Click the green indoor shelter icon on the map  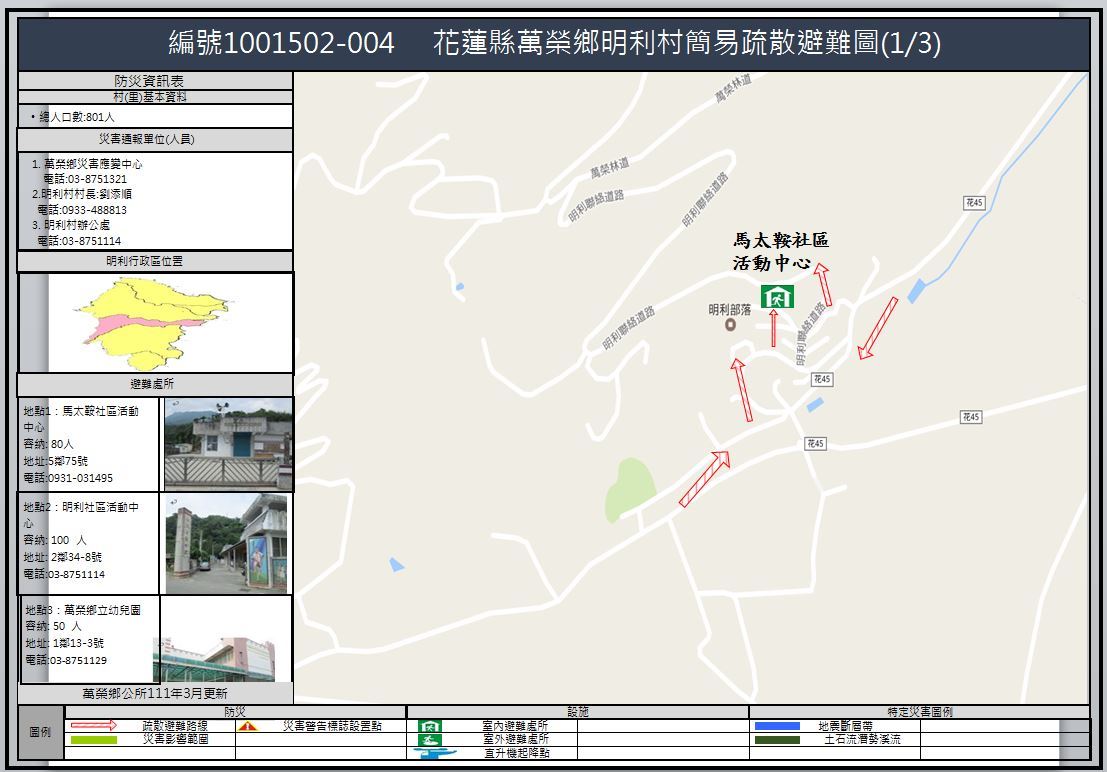tap(777, 296)
